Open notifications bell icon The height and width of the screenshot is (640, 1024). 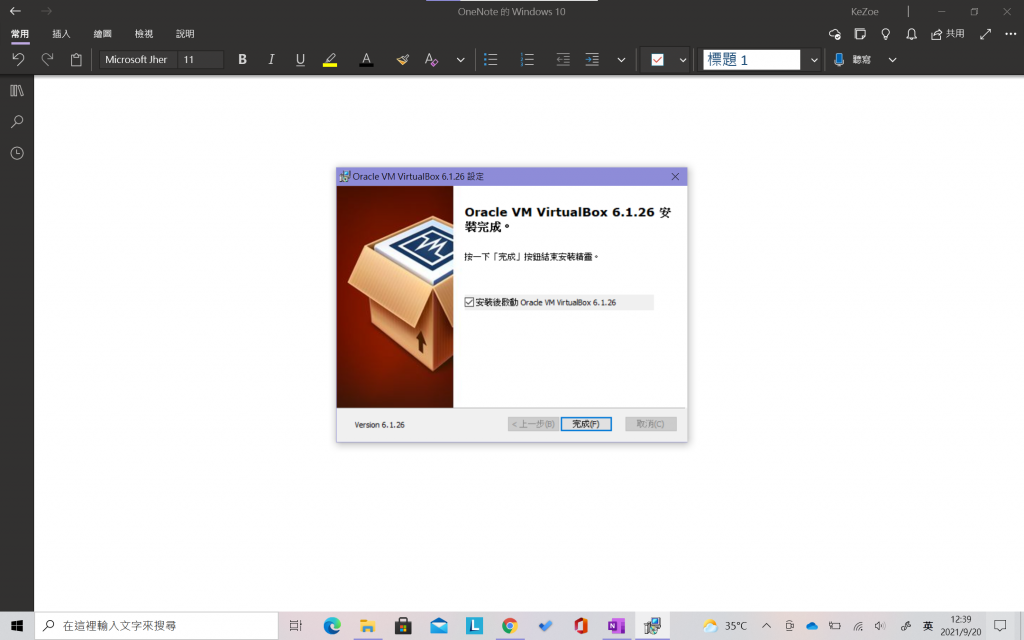(x=912, y=34)
